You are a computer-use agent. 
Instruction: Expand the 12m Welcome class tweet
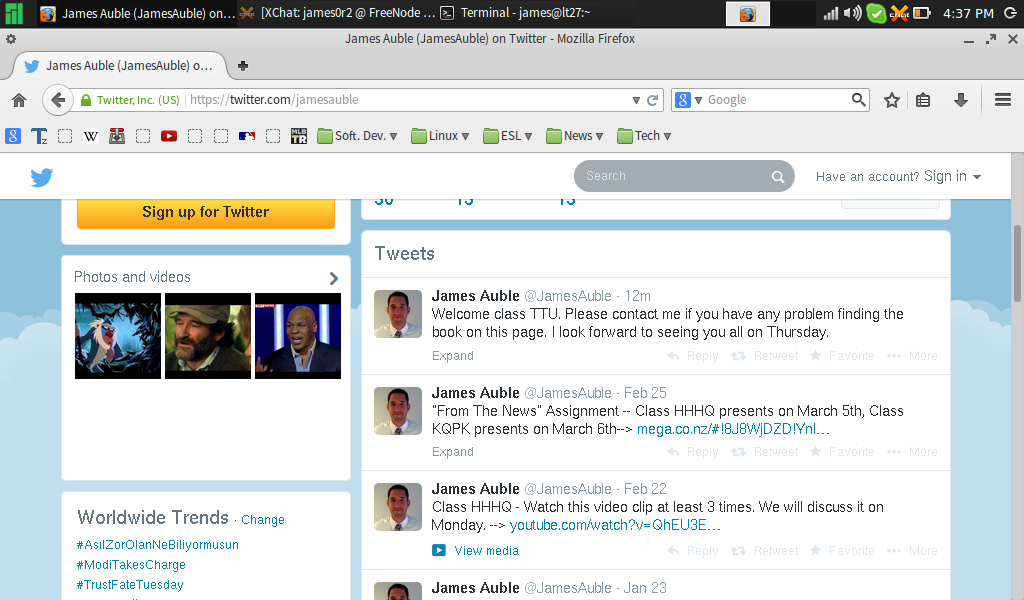coord(453,356)
